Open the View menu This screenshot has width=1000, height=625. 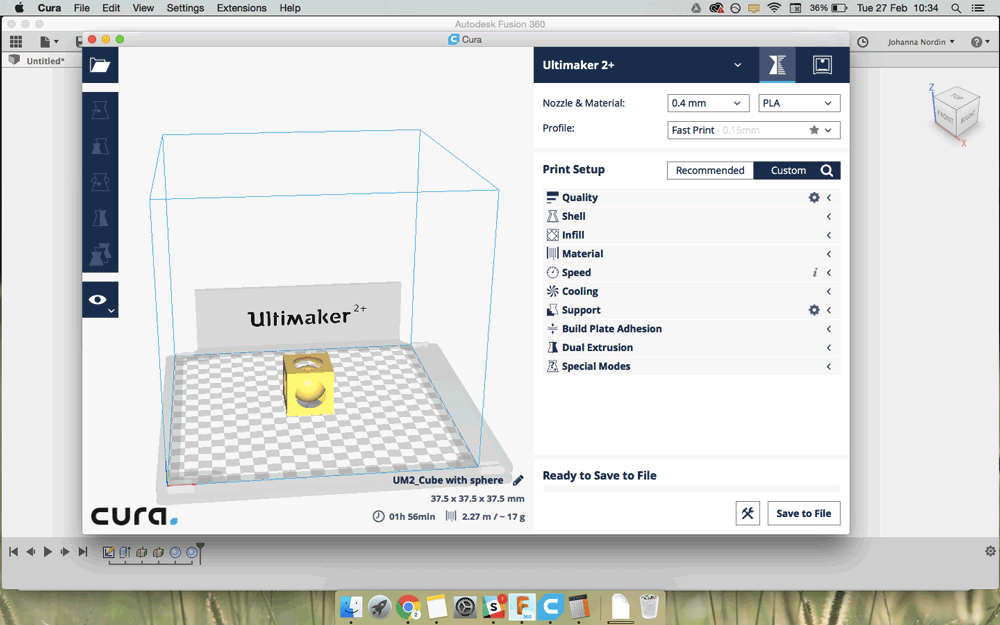pyautogui.click(x=143, y=8)
